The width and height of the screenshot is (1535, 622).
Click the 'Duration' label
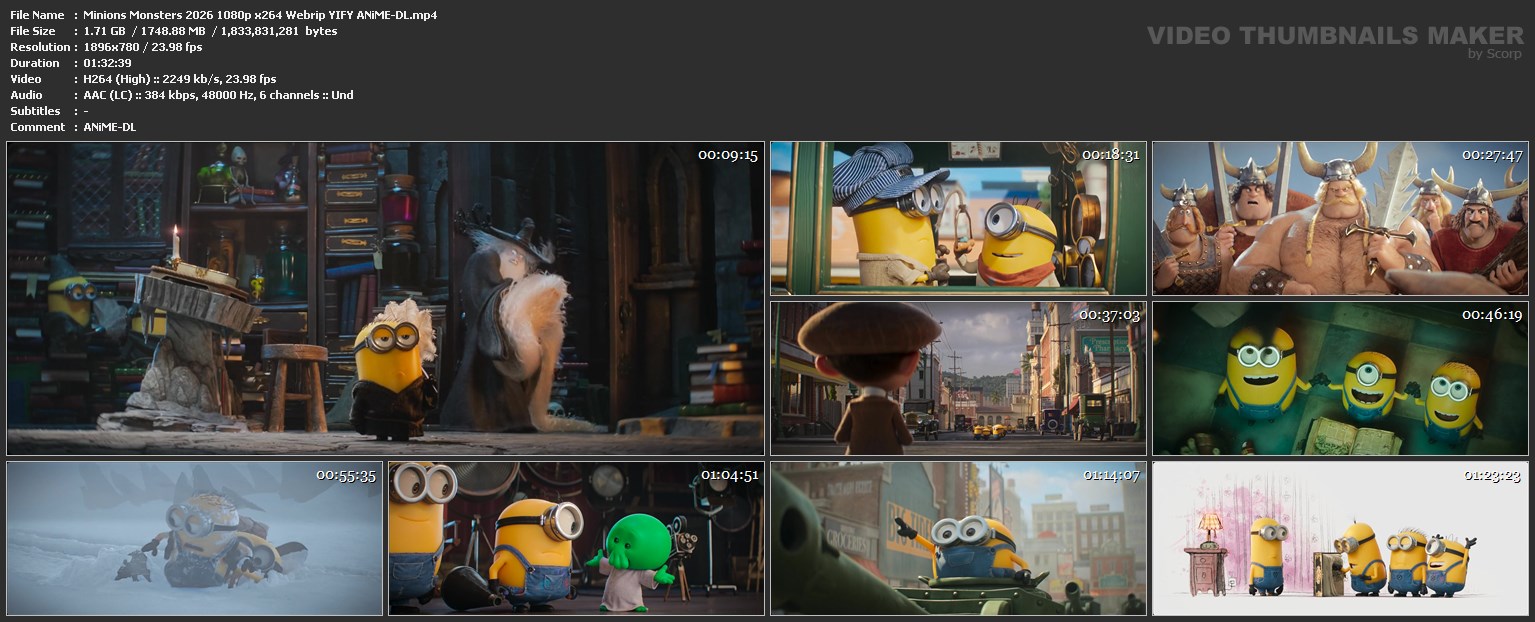pos(35,63)
